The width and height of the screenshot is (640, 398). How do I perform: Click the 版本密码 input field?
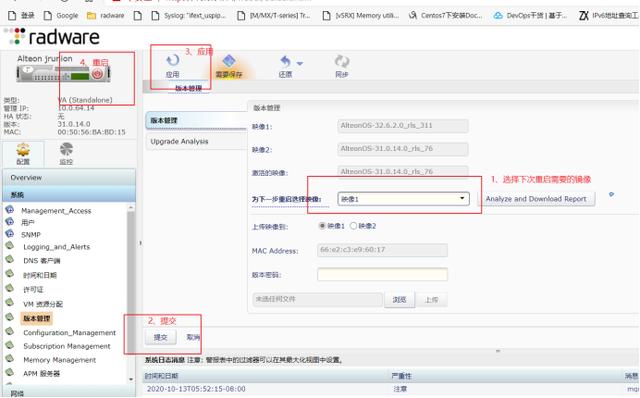(x=382, y=274)
